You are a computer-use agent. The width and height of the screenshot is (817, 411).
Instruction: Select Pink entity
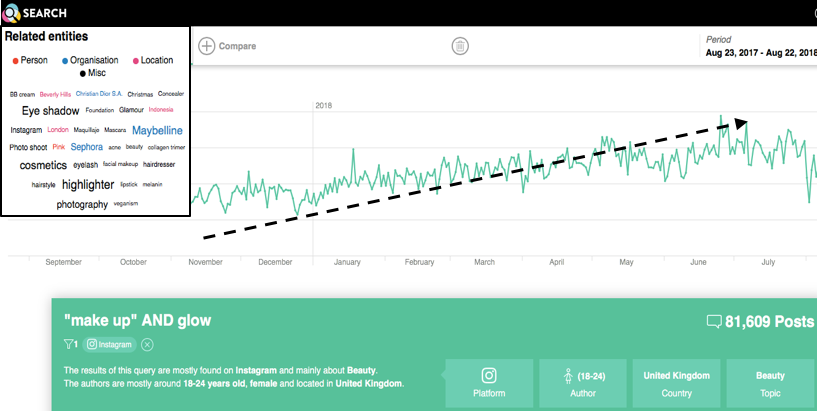59,147
